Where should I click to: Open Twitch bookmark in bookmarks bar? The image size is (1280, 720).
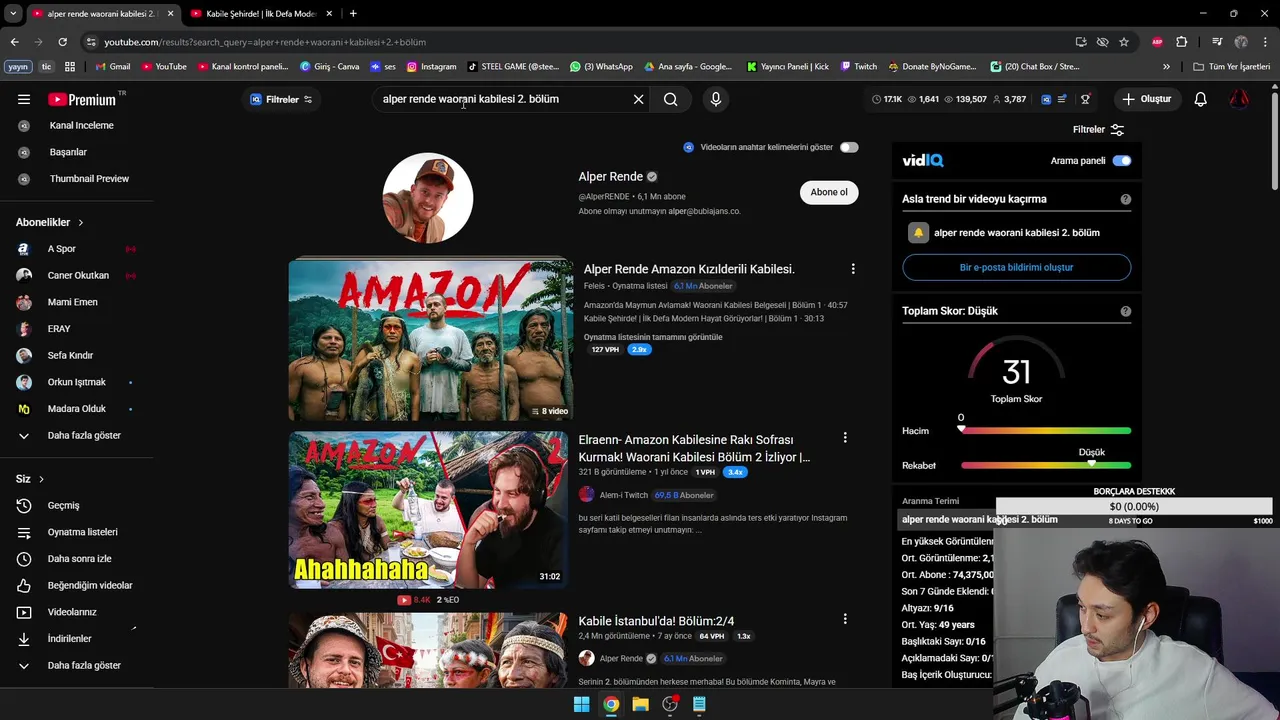(858, 67)
